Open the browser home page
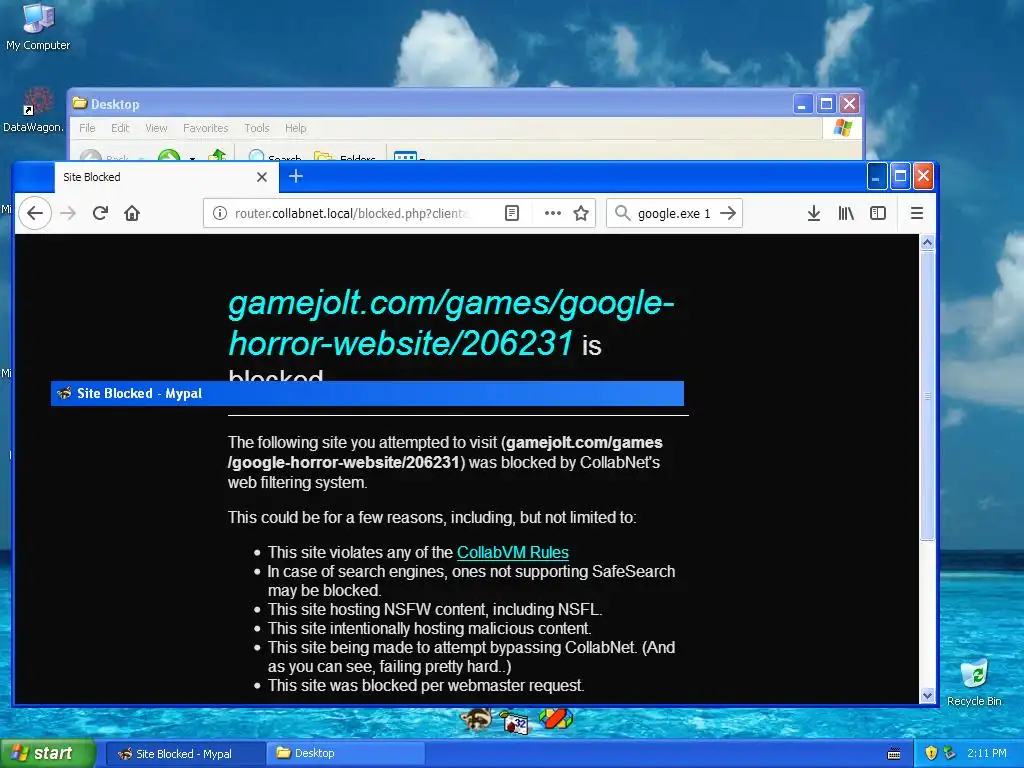 (x=132, y=213)
